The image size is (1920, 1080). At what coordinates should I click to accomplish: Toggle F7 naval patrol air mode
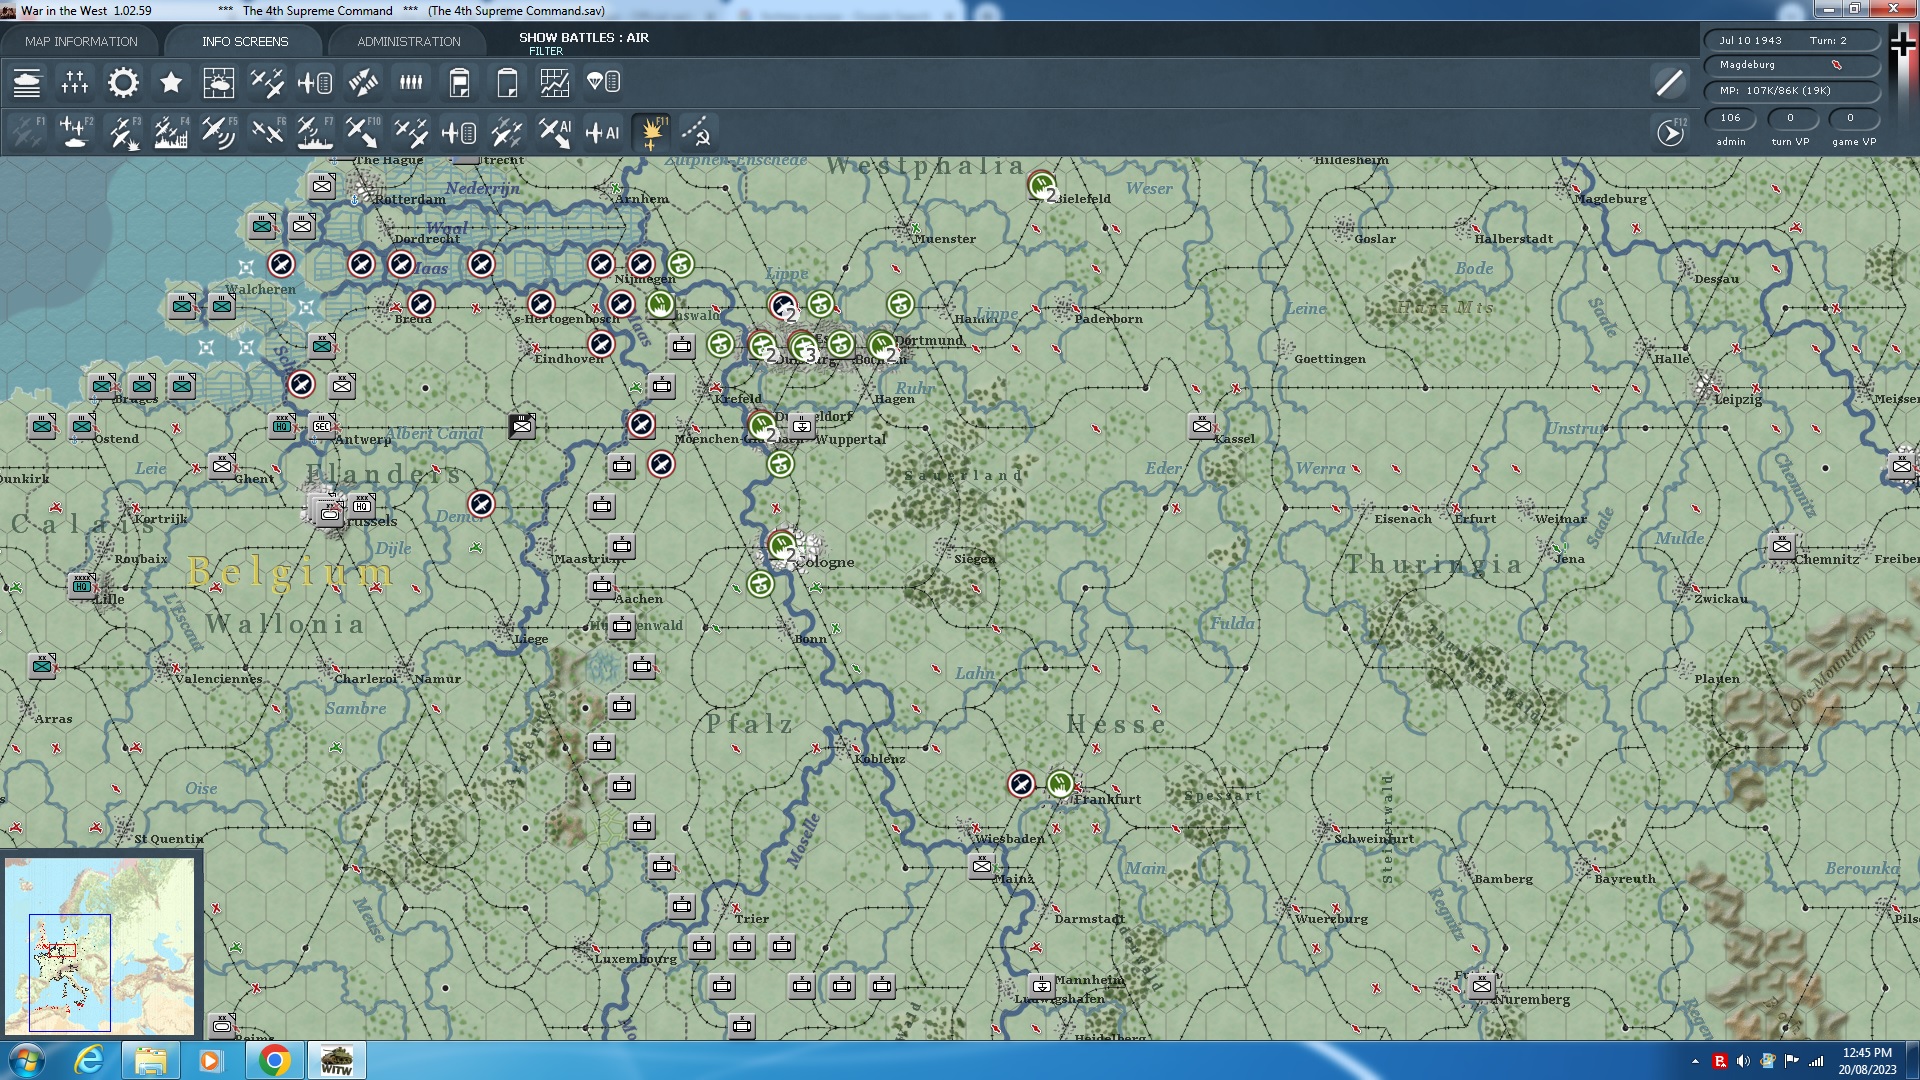click(315, 132)
